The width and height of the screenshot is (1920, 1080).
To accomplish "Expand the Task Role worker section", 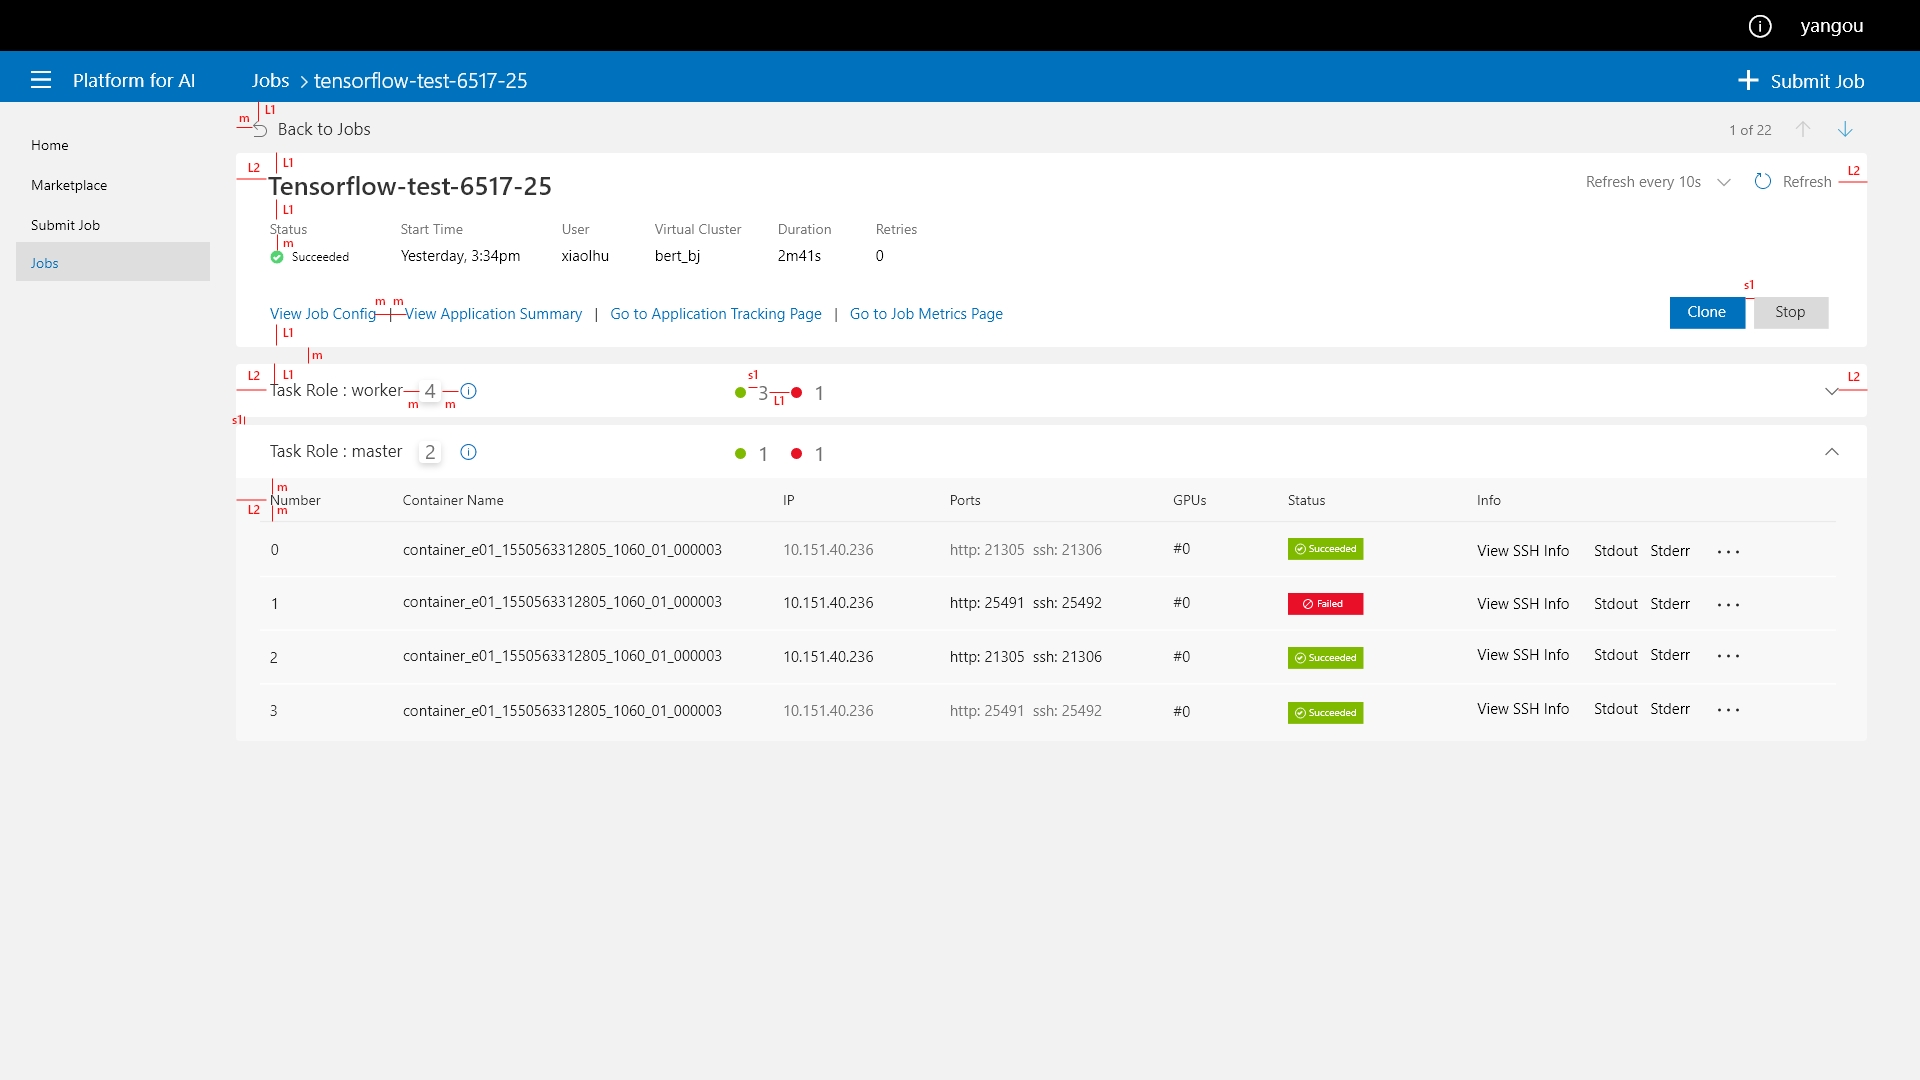I will coord(1833,392).
